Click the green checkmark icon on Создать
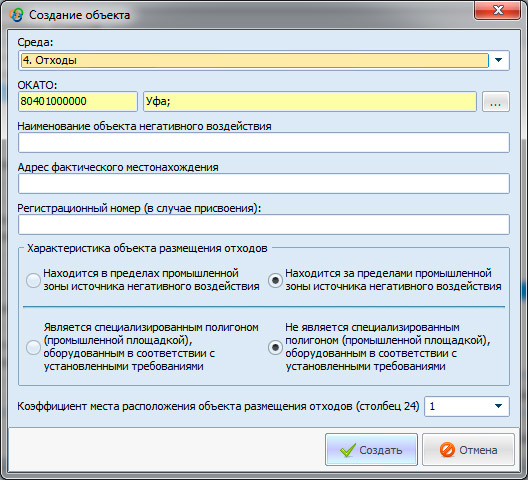This screenshot has width=528, height=480. pyautogui.click(x=348, y=450)
